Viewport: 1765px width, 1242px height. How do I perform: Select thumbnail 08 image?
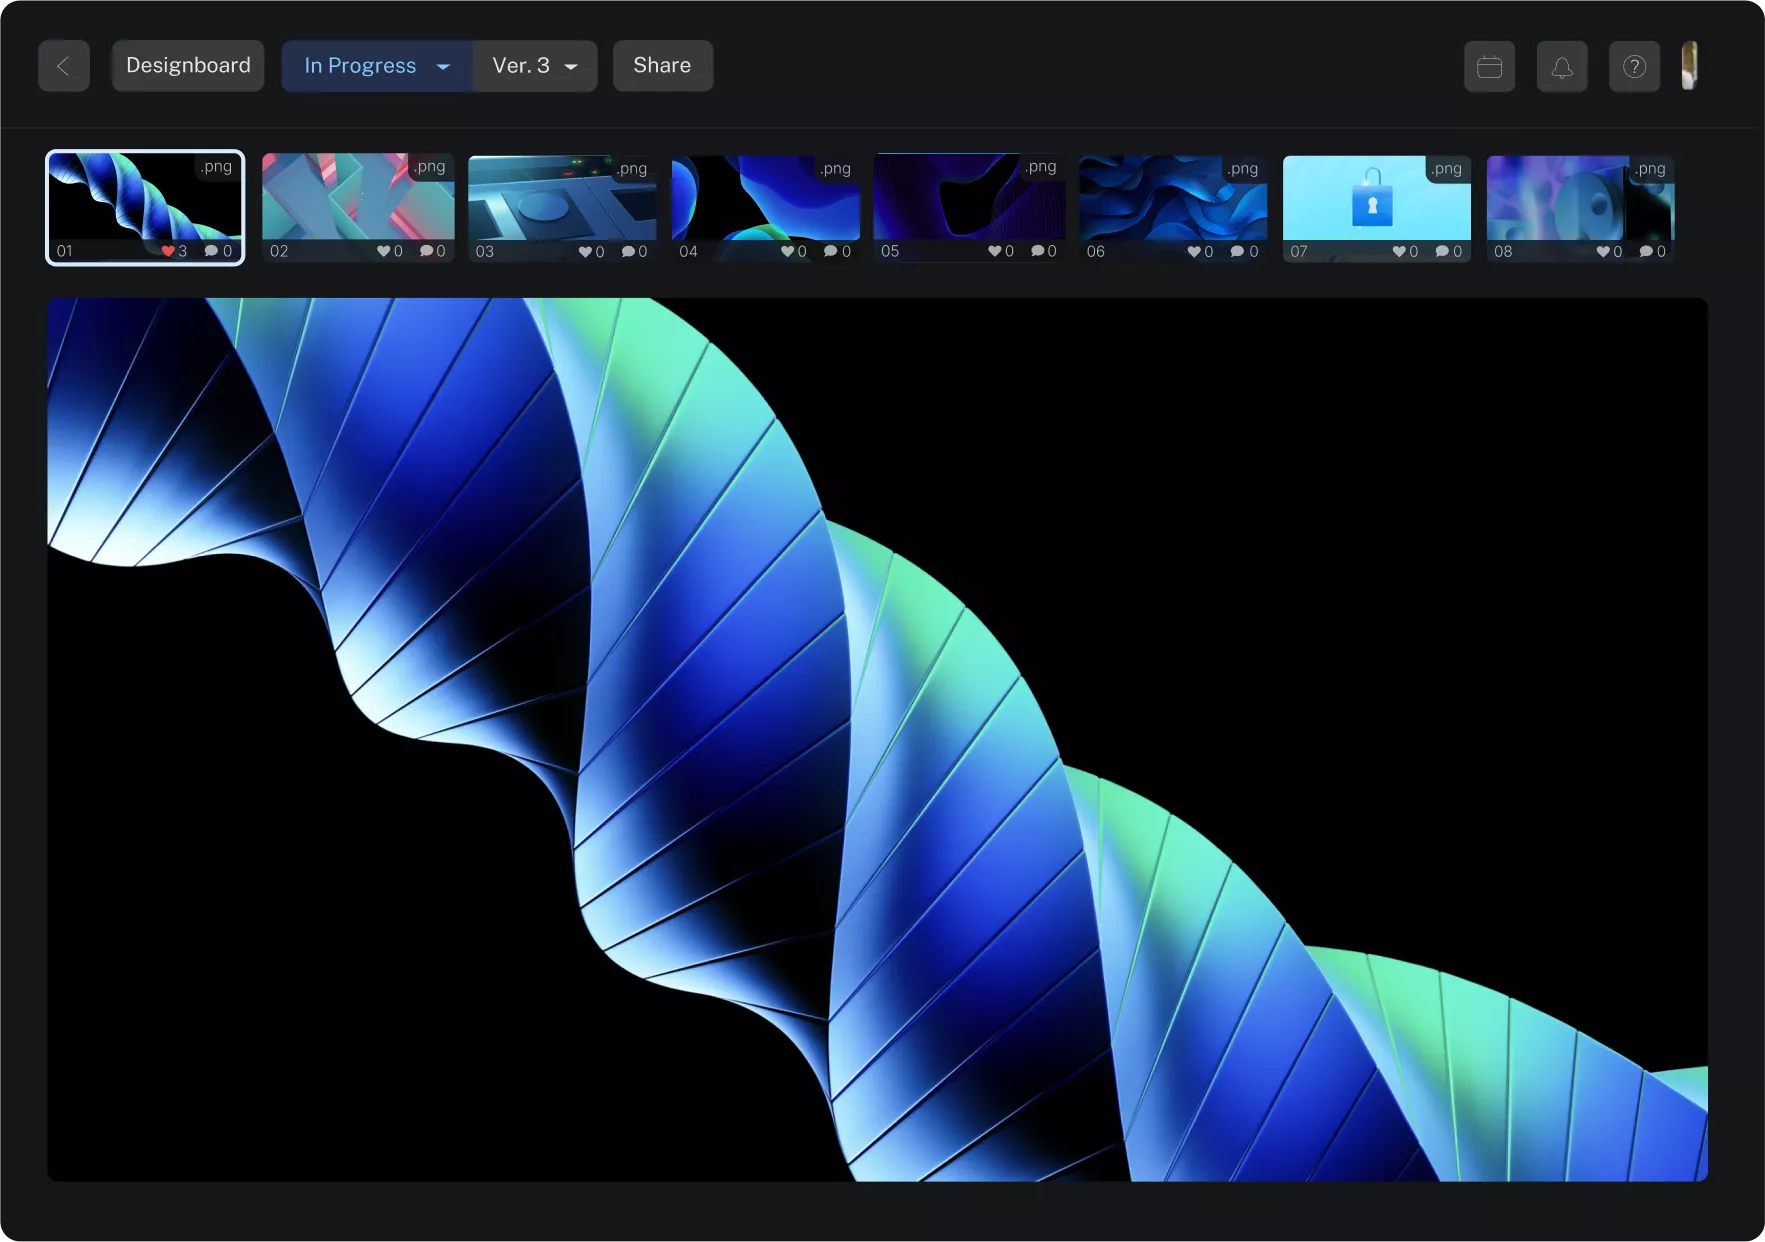click(x=1579, y=200)
